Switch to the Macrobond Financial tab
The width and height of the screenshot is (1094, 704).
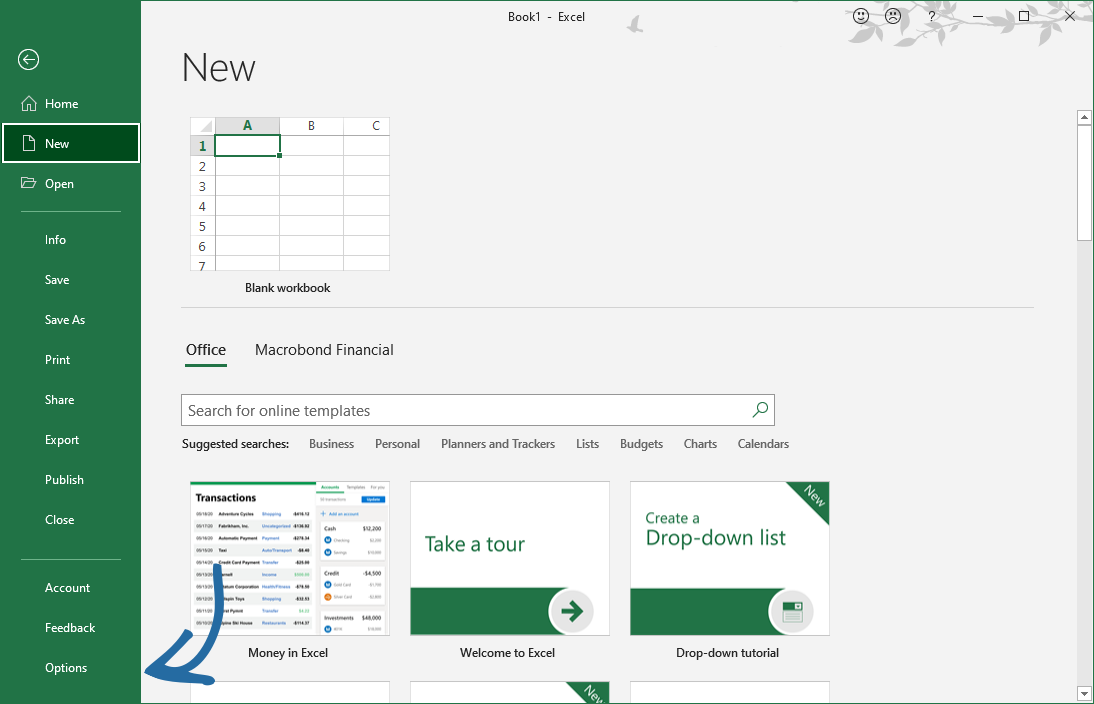324,350
